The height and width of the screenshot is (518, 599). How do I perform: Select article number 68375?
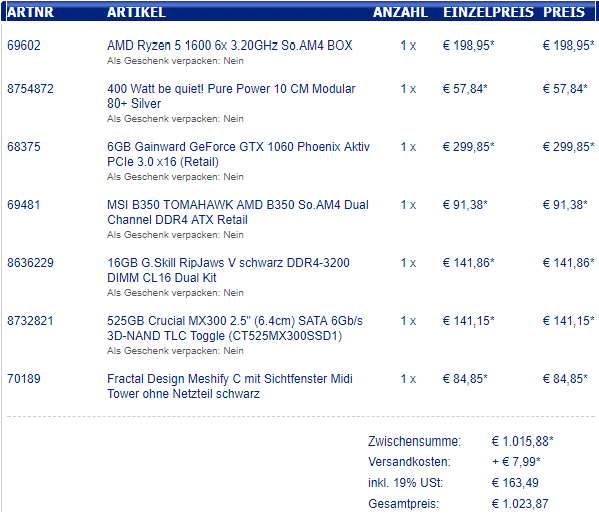(24, 147)
